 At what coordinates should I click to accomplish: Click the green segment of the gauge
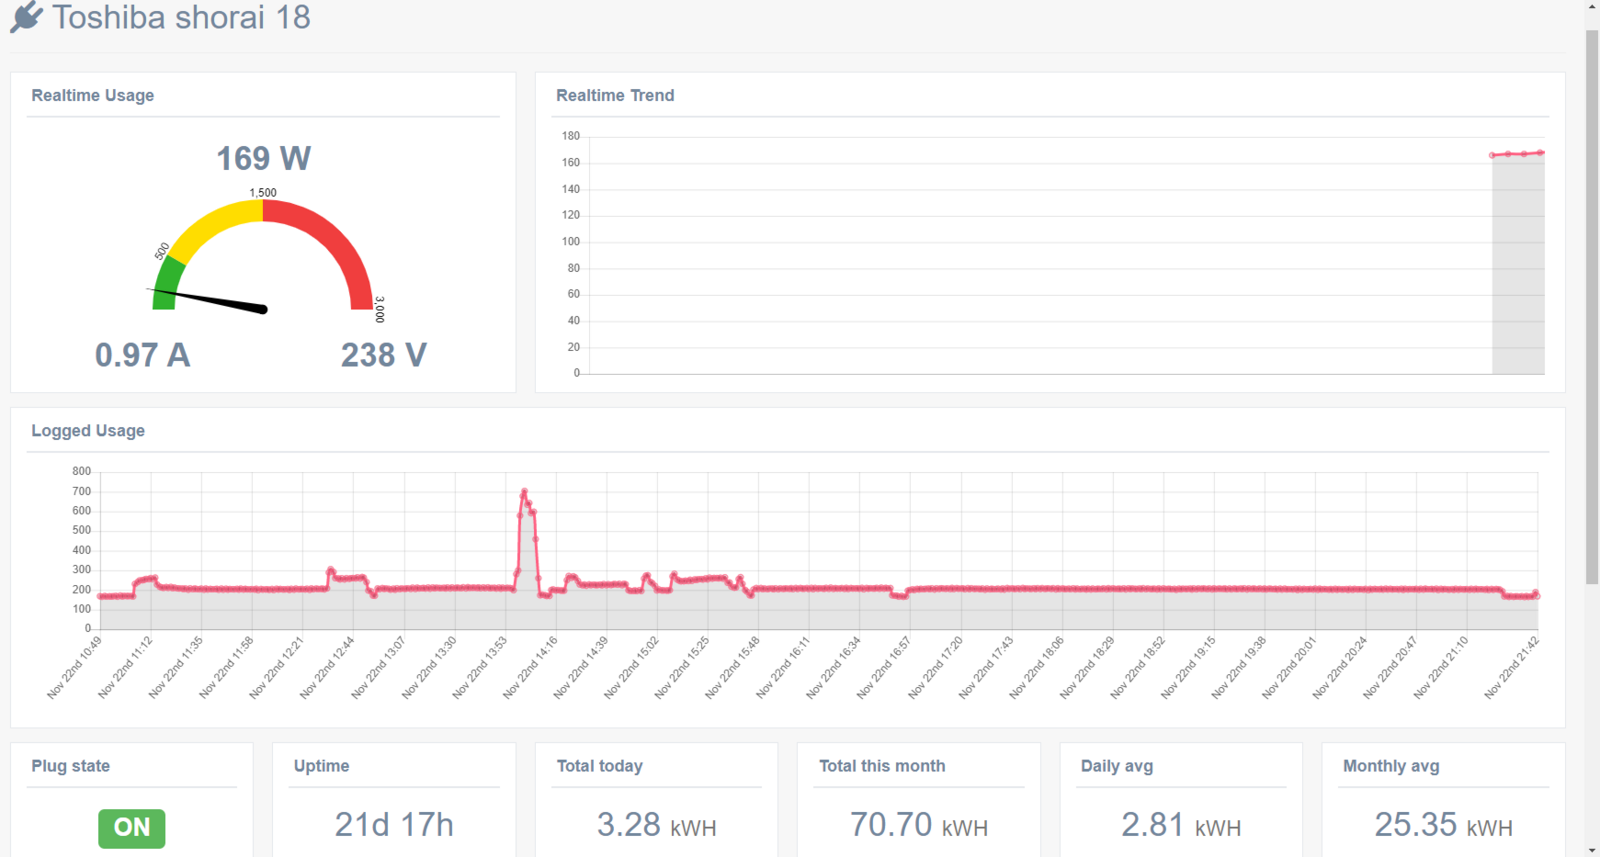(167, 282)
